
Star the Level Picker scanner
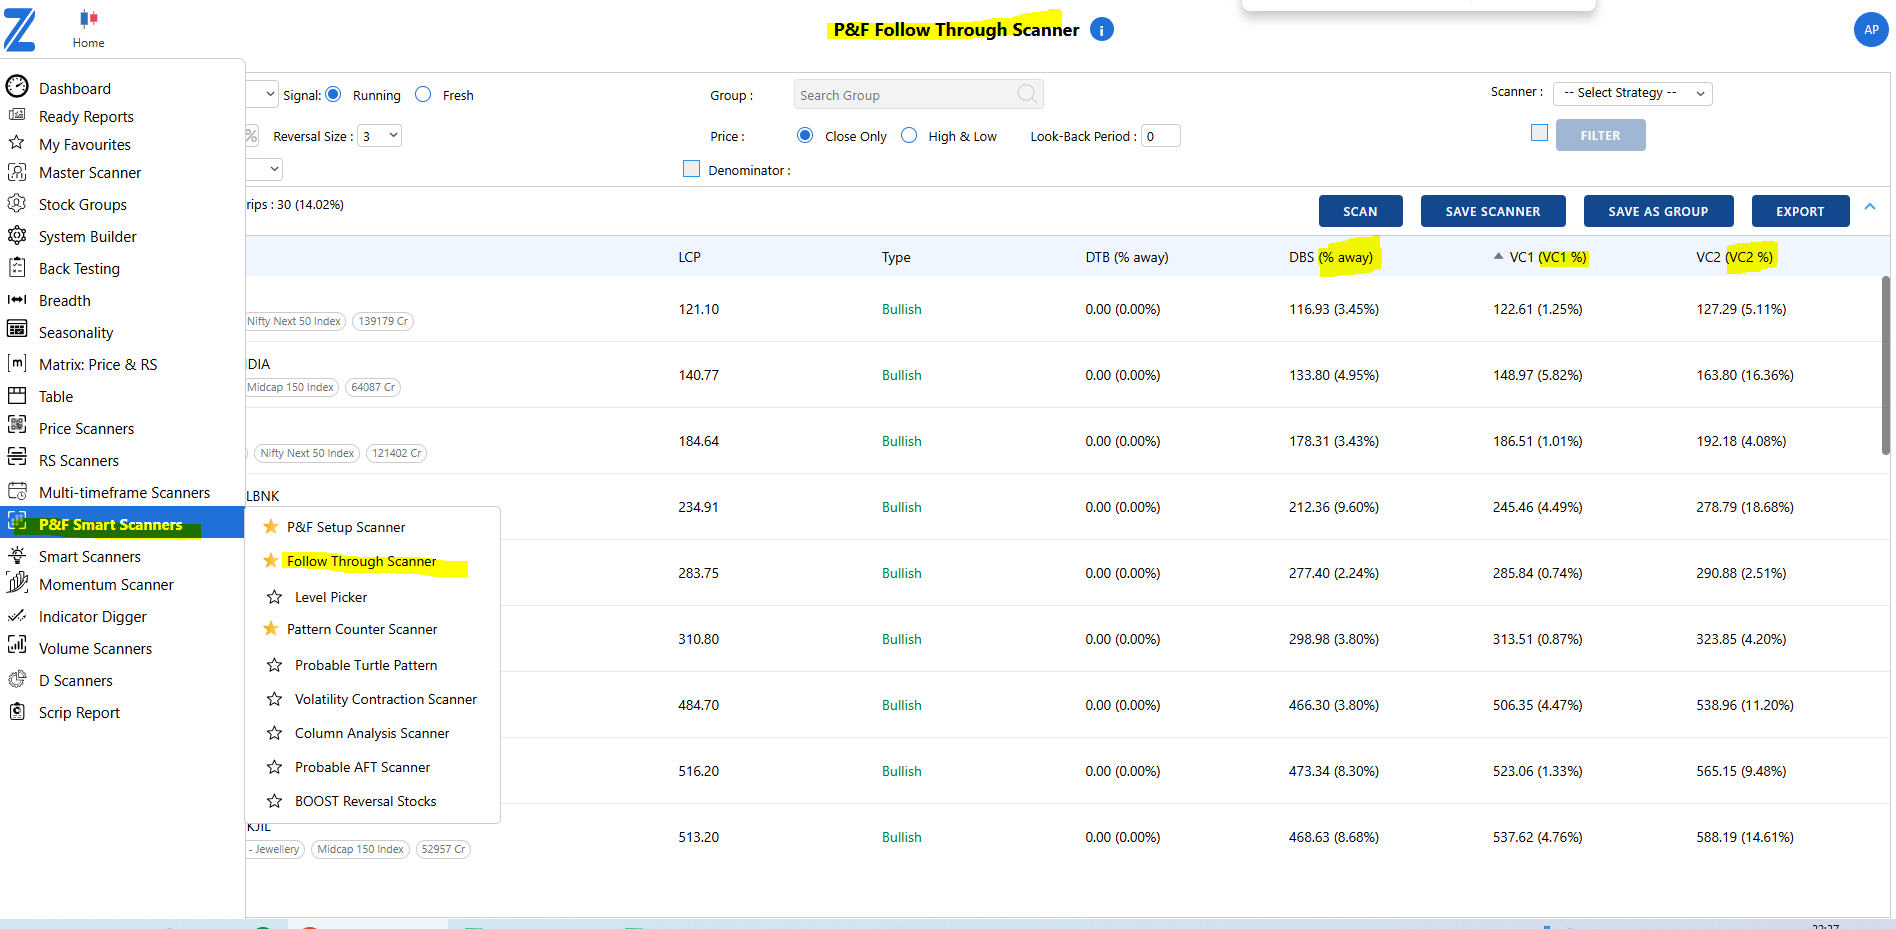pyautogui.click(x=274, y=597)
